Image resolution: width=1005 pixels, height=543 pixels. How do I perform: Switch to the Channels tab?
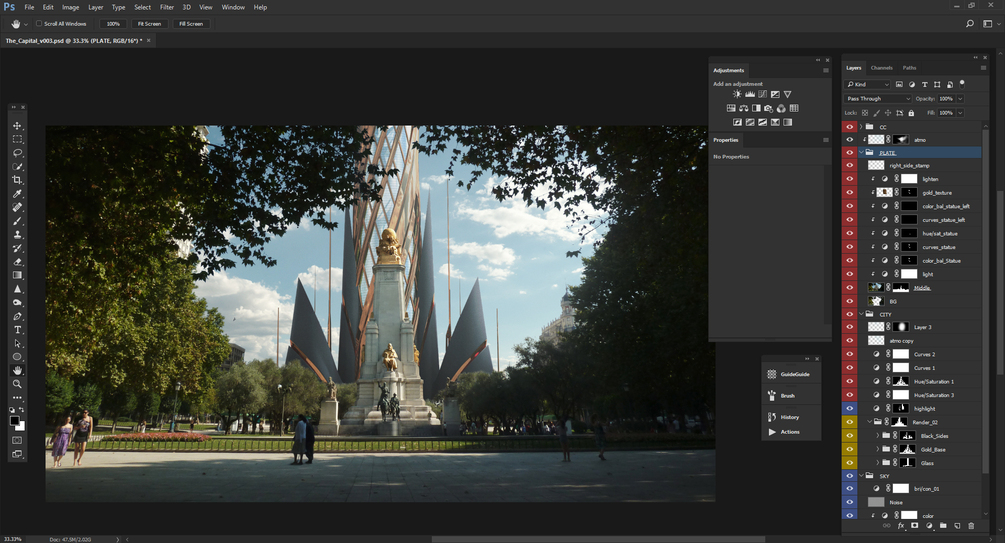coord(881,67)
